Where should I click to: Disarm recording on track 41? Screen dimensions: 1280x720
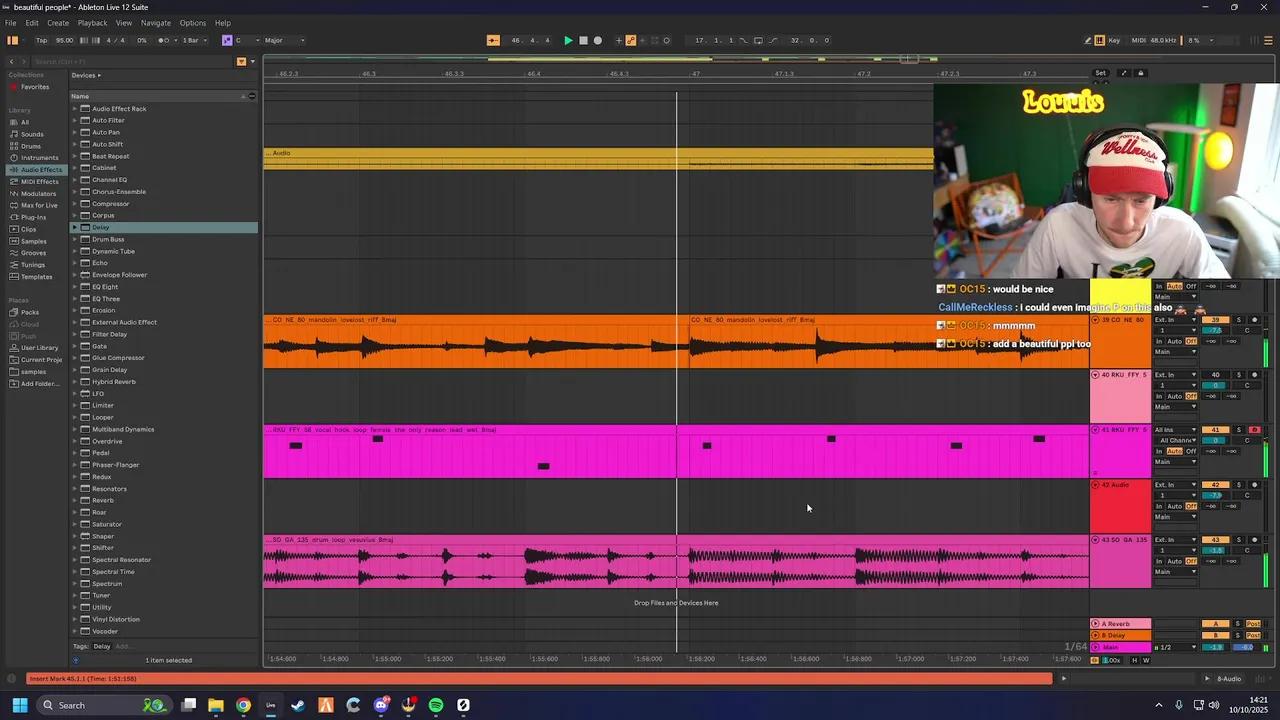(x=1254, y=430)
